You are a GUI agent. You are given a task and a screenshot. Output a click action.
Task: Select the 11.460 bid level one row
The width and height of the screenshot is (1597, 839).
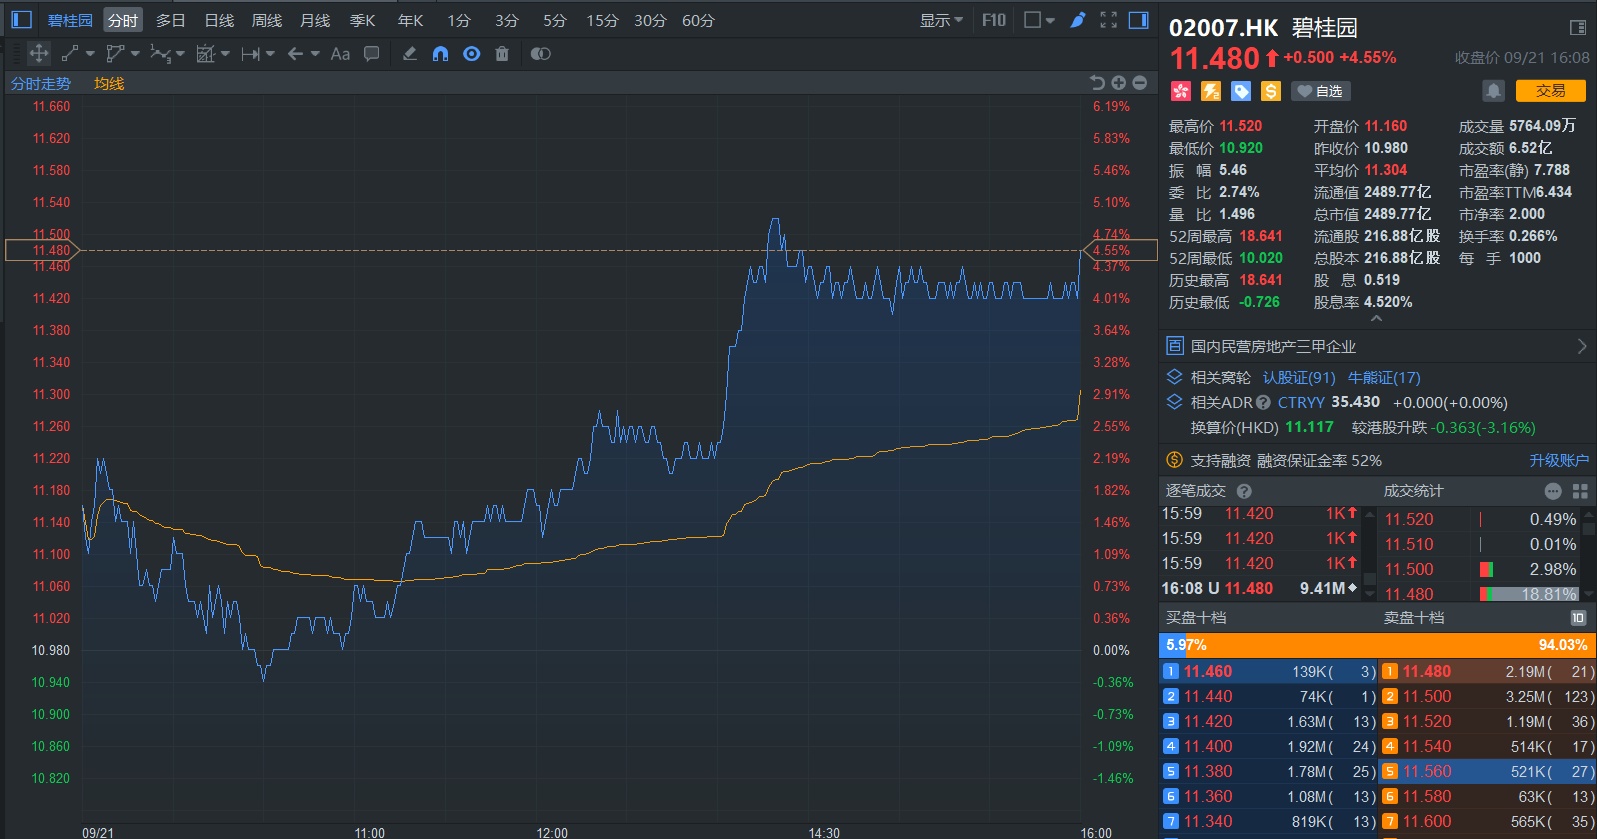tap(1268, 672)
